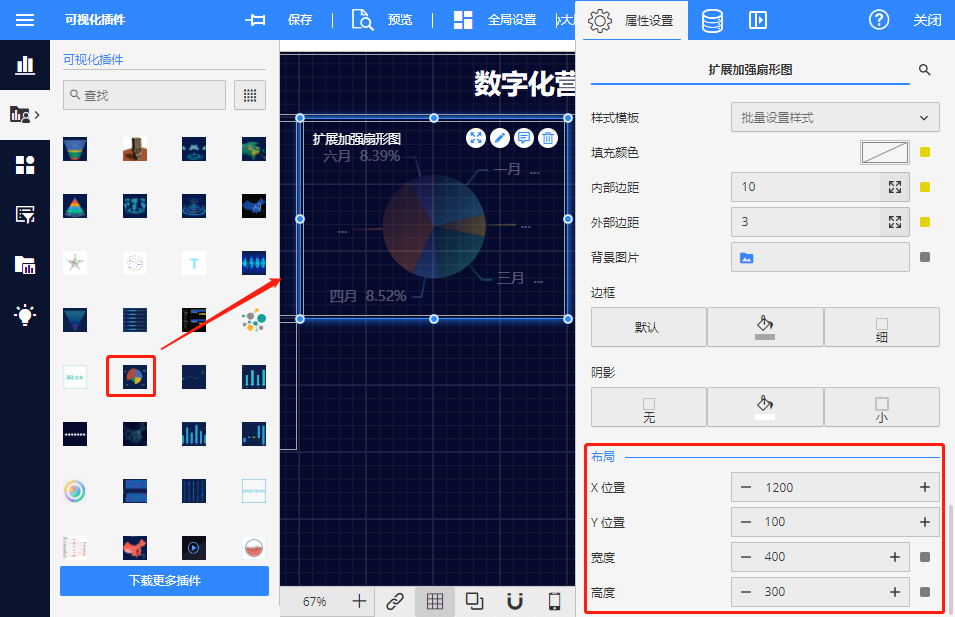955x617 pixels.
Task: Toggle the yellow indicator beside 填充颜色
Action: [x=925, y=153]
